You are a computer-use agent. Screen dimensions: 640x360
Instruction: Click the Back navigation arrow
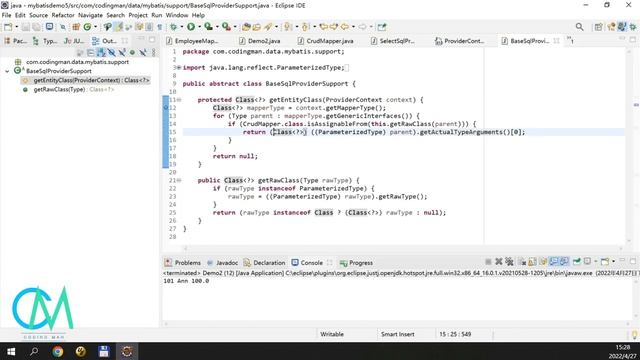(345, 27)
